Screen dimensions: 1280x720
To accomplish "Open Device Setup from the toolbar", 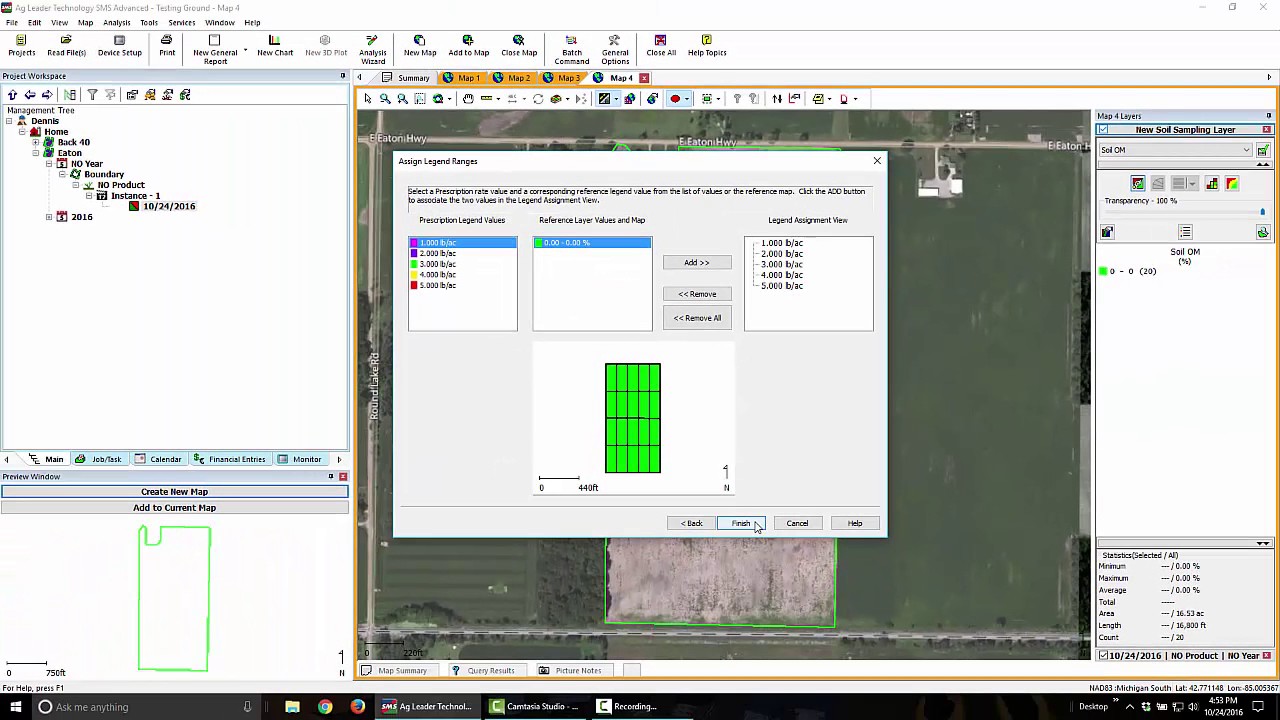I will [x=119, y=46].
